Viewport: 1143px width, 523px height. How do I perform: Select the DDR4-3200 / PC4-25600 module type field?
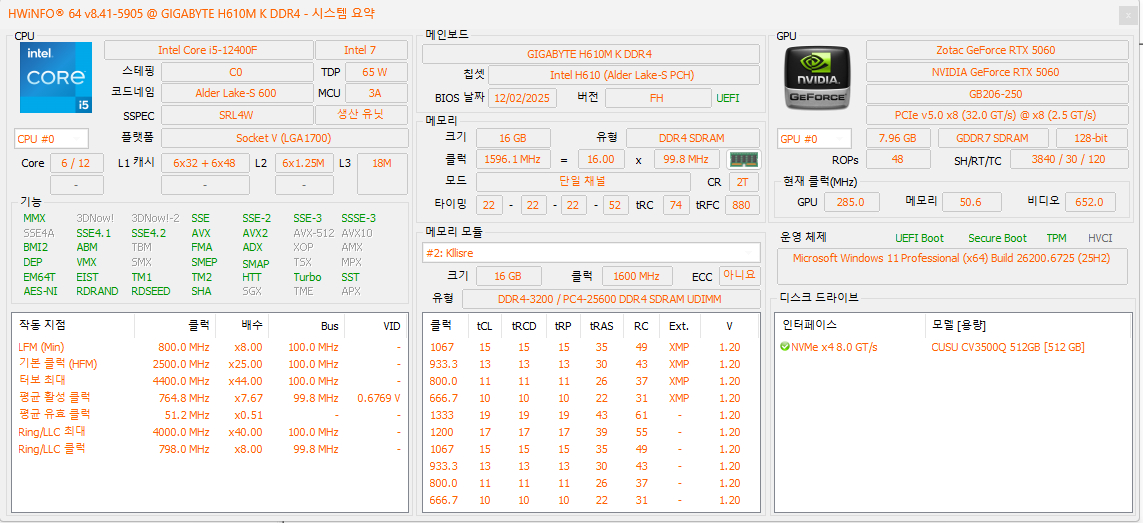611,299
